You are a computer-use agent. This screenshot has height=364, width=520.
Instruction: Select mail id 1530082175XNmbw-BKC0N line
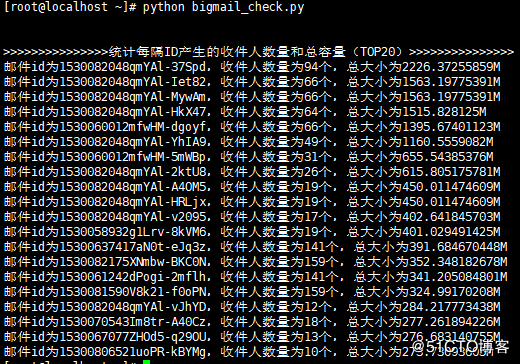[255, 262]
